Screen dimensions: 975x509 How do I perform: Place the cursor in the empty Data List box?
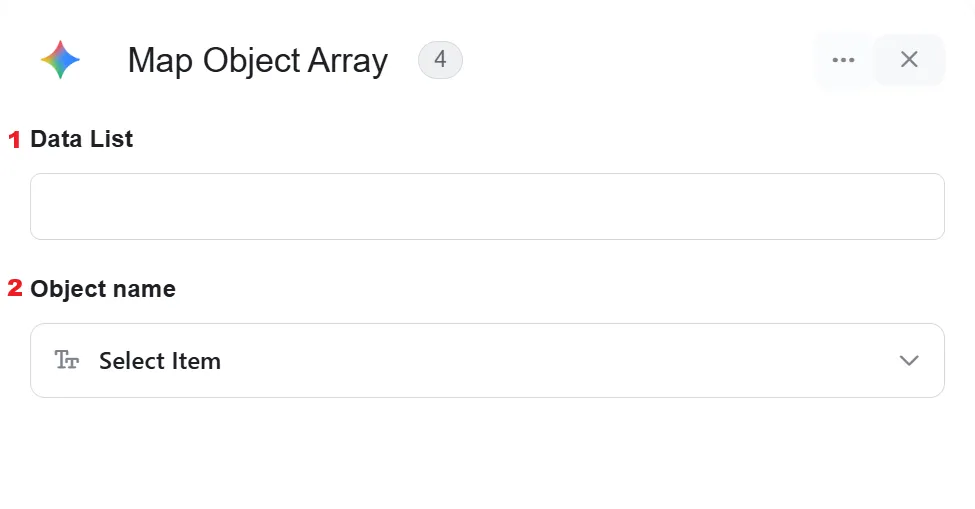click(488, 206)
